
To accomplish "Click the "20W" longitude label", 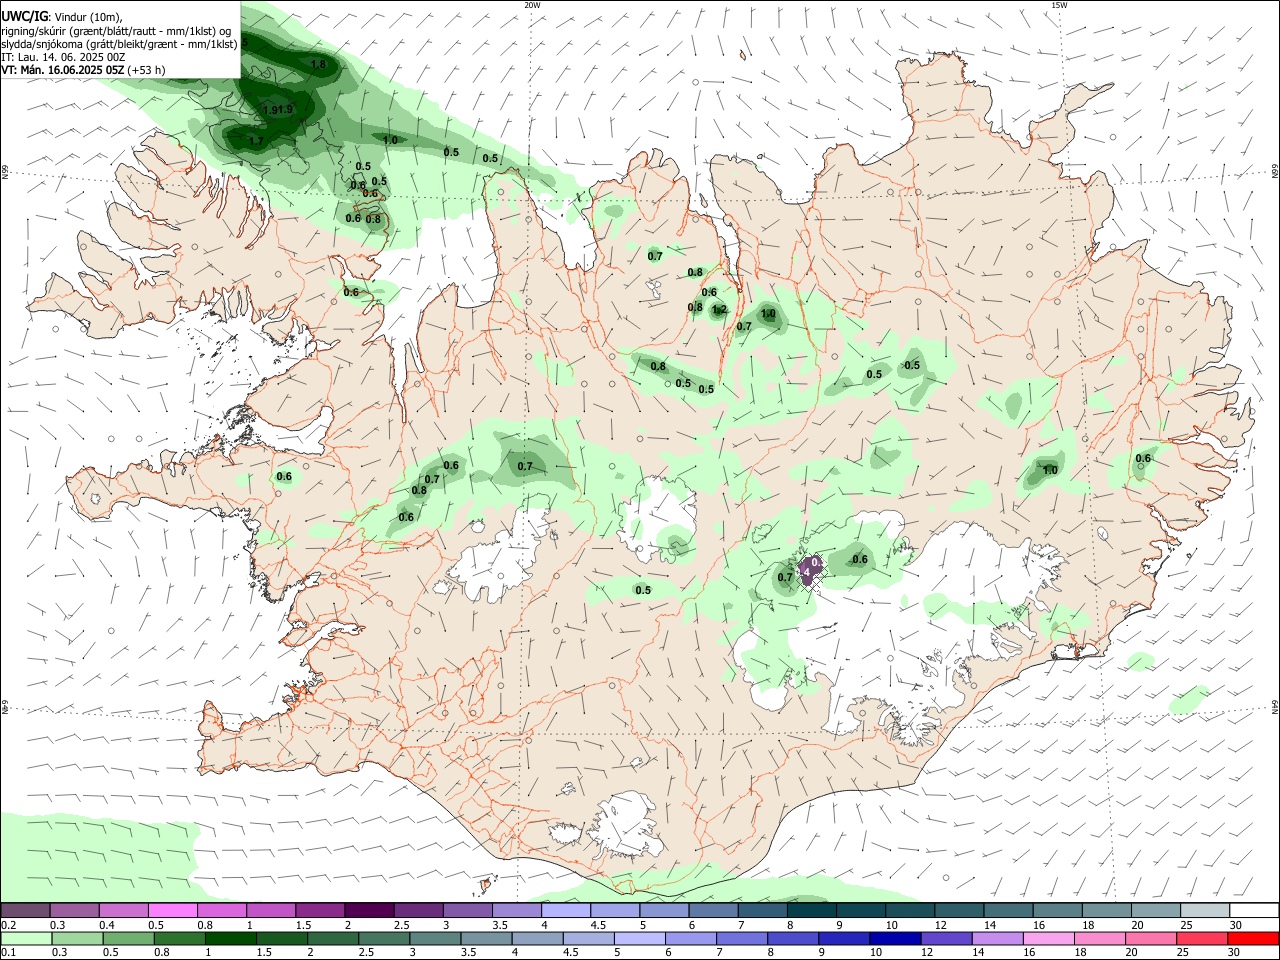I will (x=532, y=5).
